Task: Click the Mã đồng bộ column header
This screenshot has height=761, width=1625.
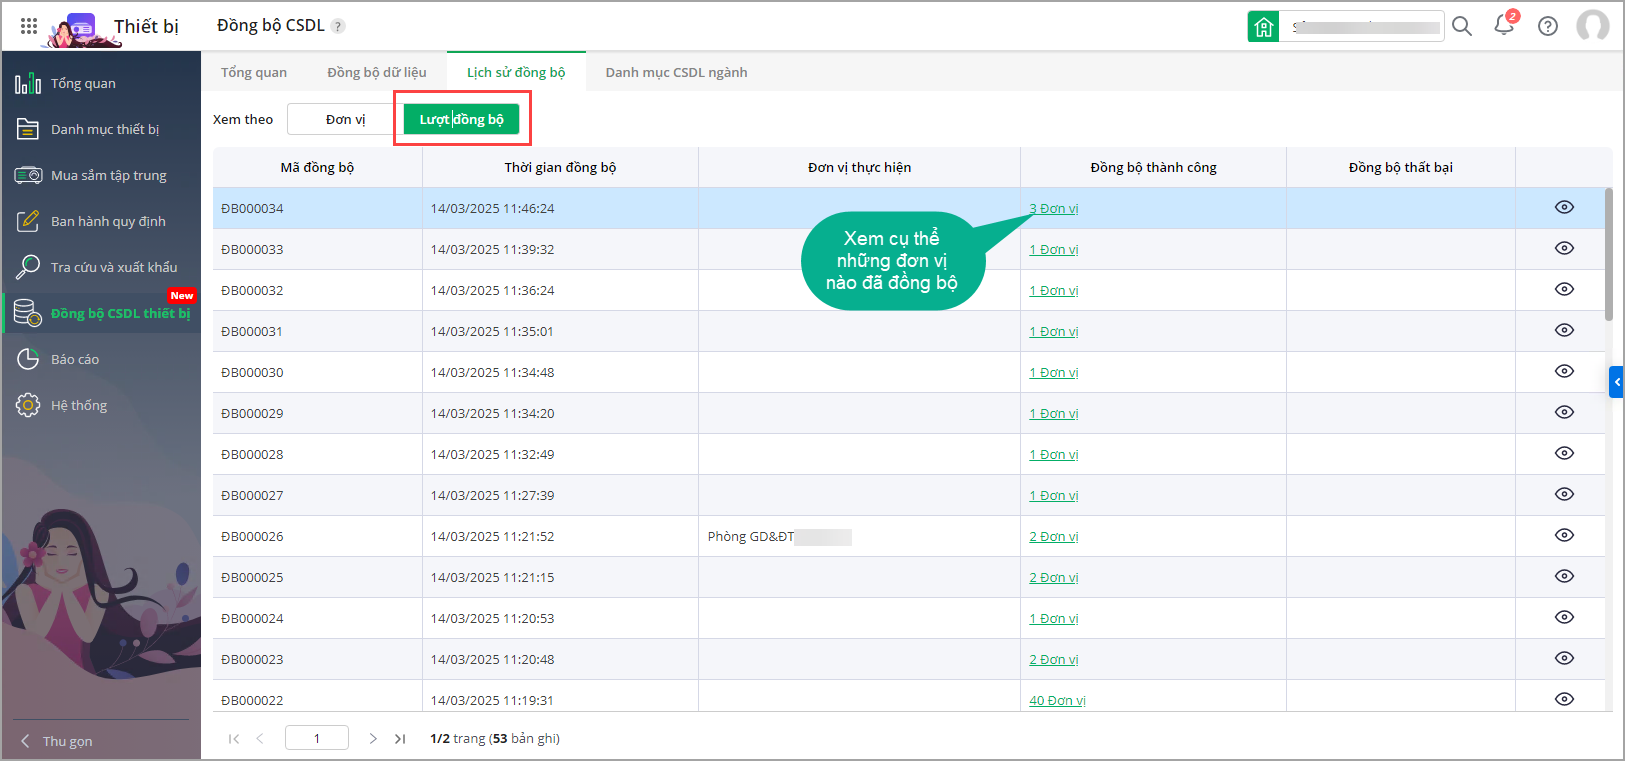Action: (x=317, y=167)
